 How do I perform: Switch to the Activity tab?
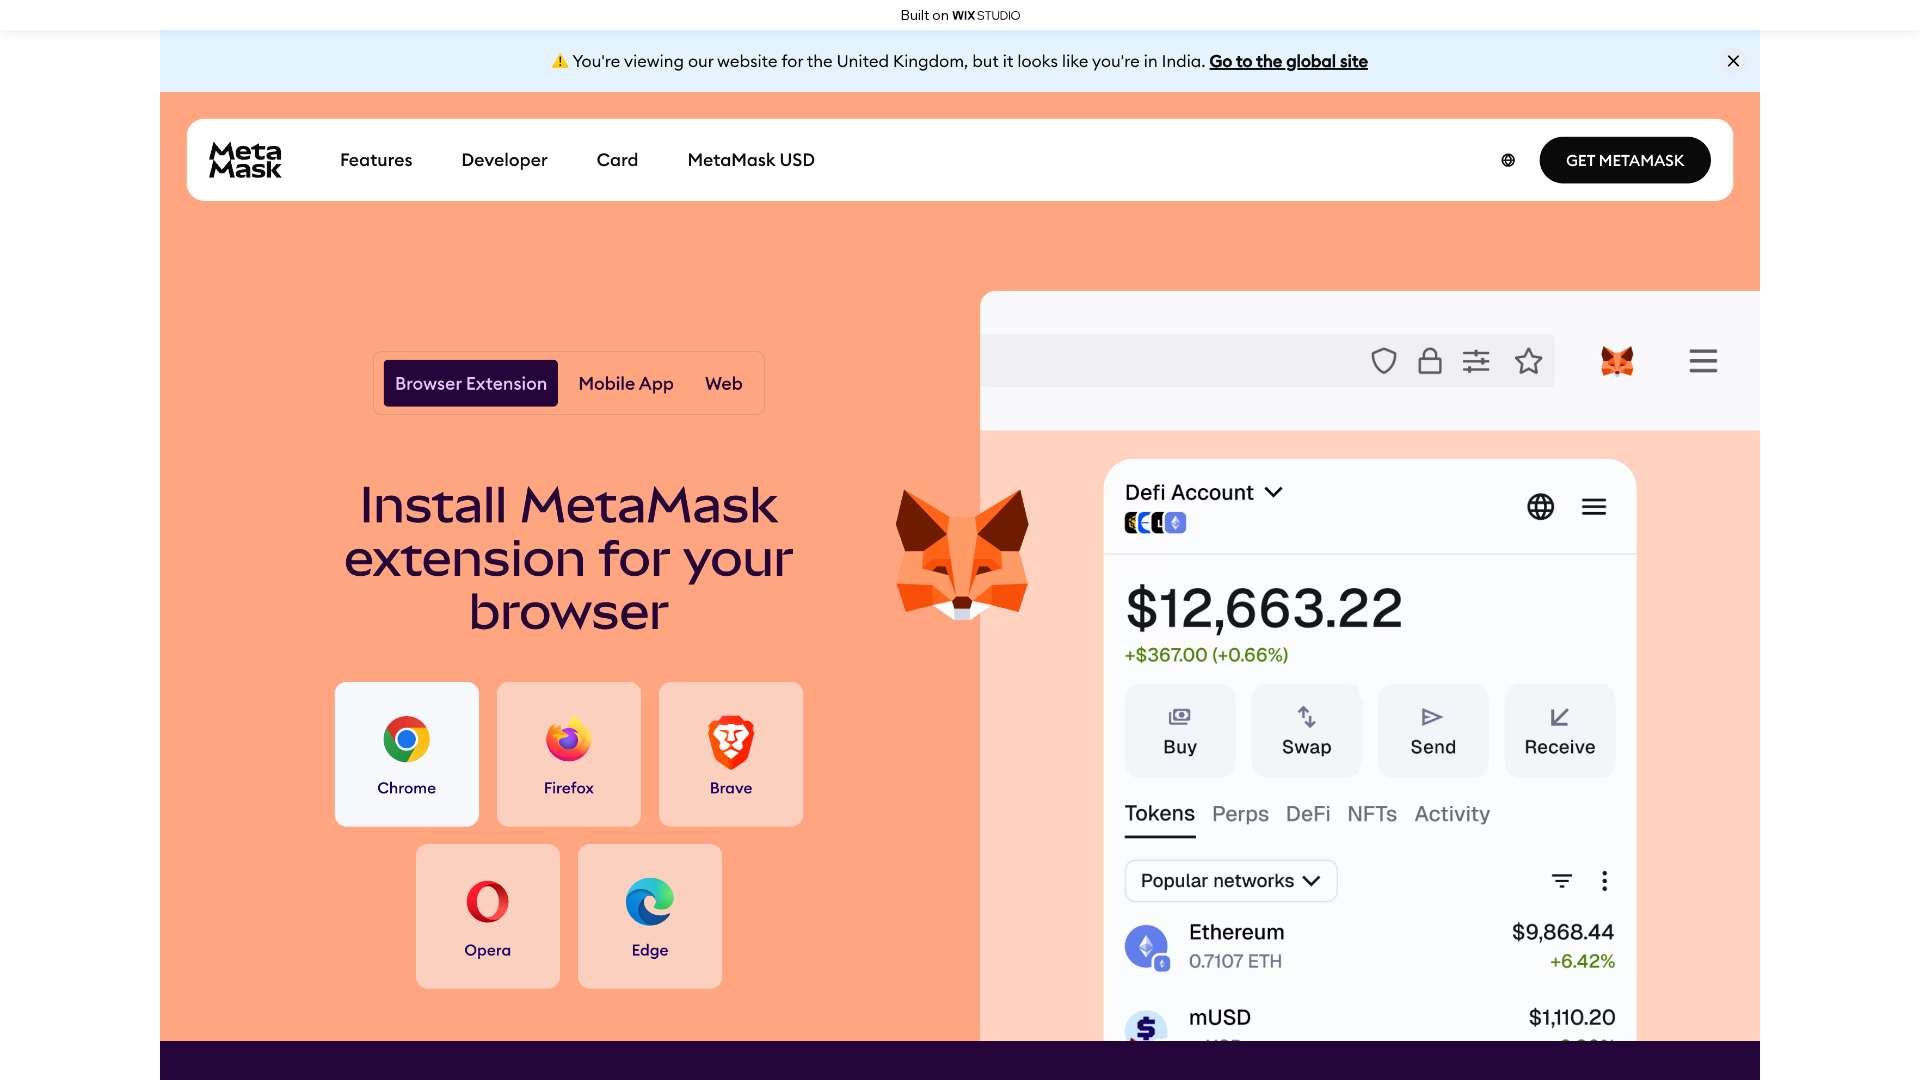1452,814
